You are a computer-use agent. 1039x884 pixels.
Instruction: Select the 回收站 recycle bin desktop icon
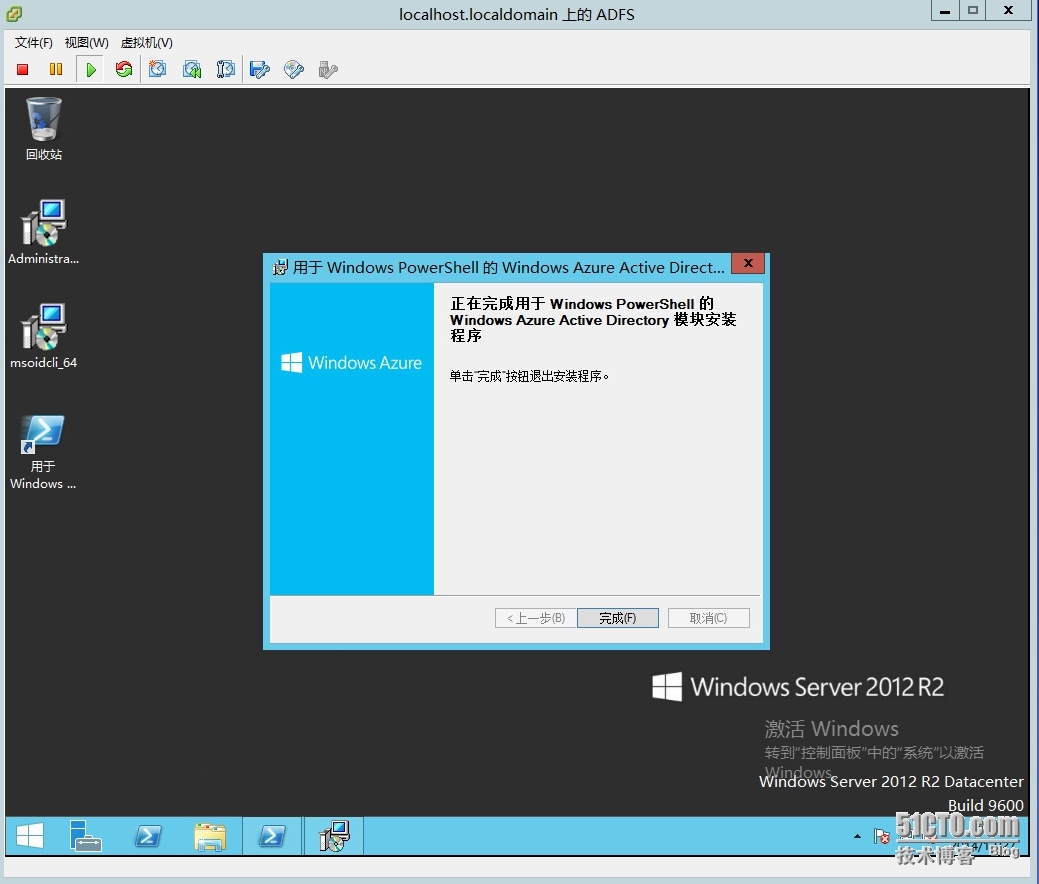[44, 129]
